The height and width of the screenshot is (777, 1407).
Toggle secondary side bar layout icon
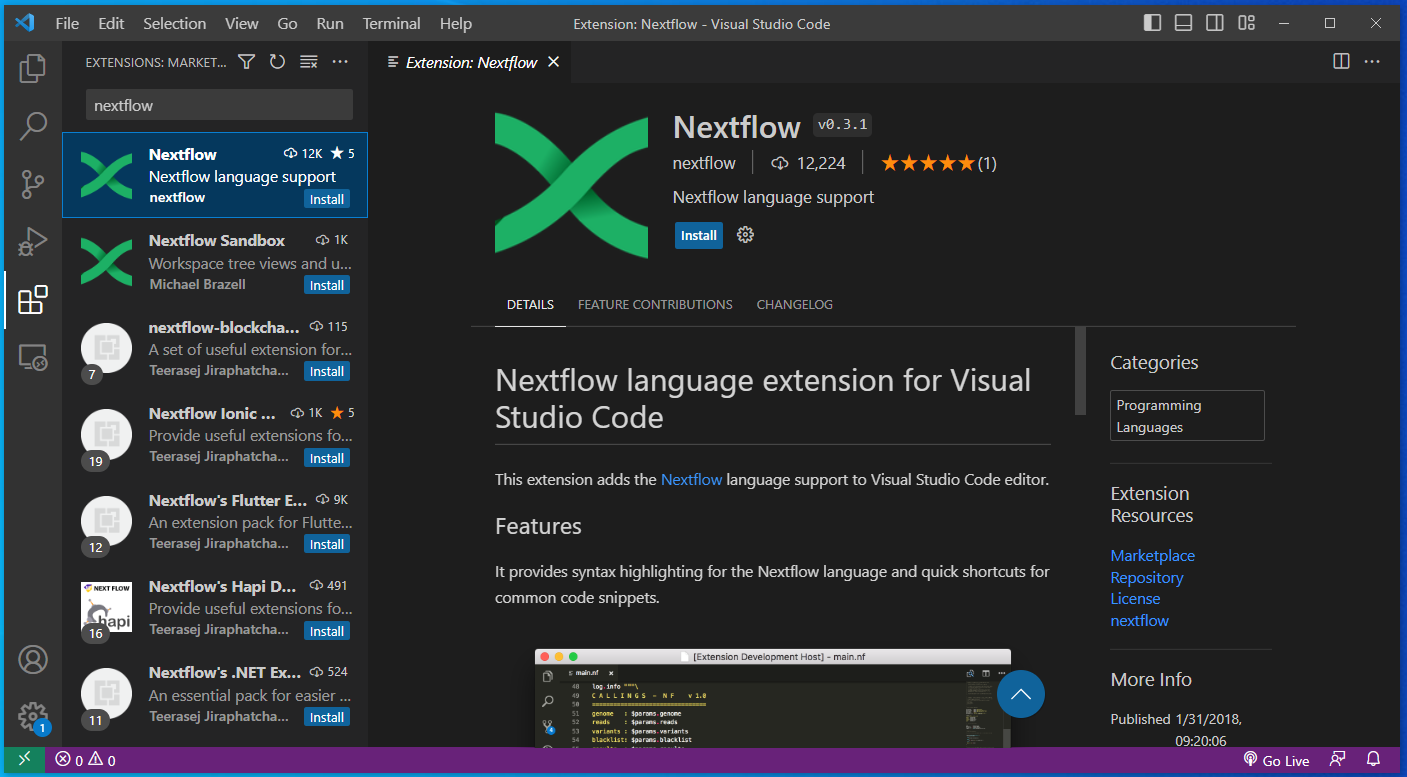click(1214, 23)
